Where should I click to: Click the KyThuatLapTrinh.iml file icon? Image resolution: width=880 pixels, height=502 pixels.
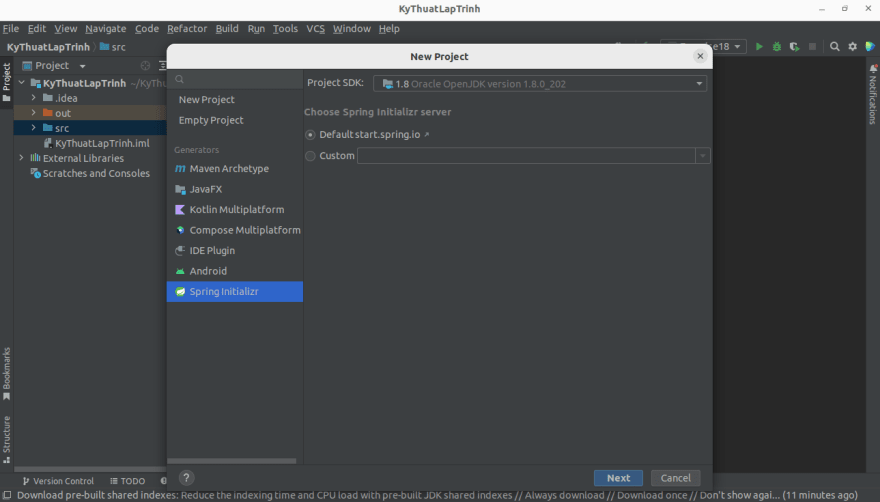point(48,143)
